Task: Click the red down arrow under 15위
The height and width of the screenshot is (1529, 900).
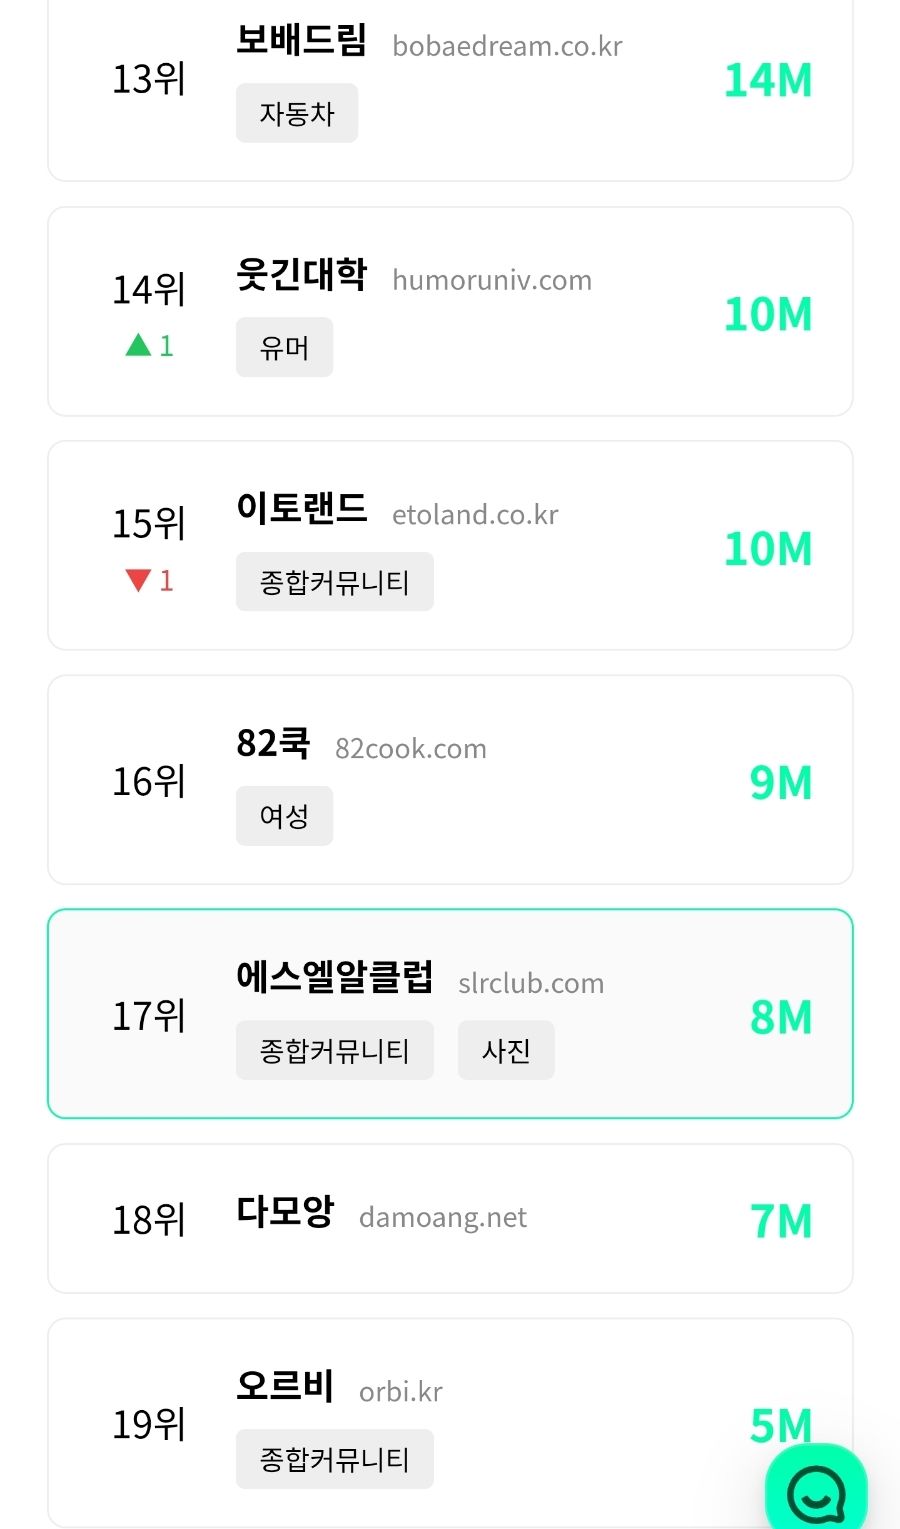Action: point(138,580)
